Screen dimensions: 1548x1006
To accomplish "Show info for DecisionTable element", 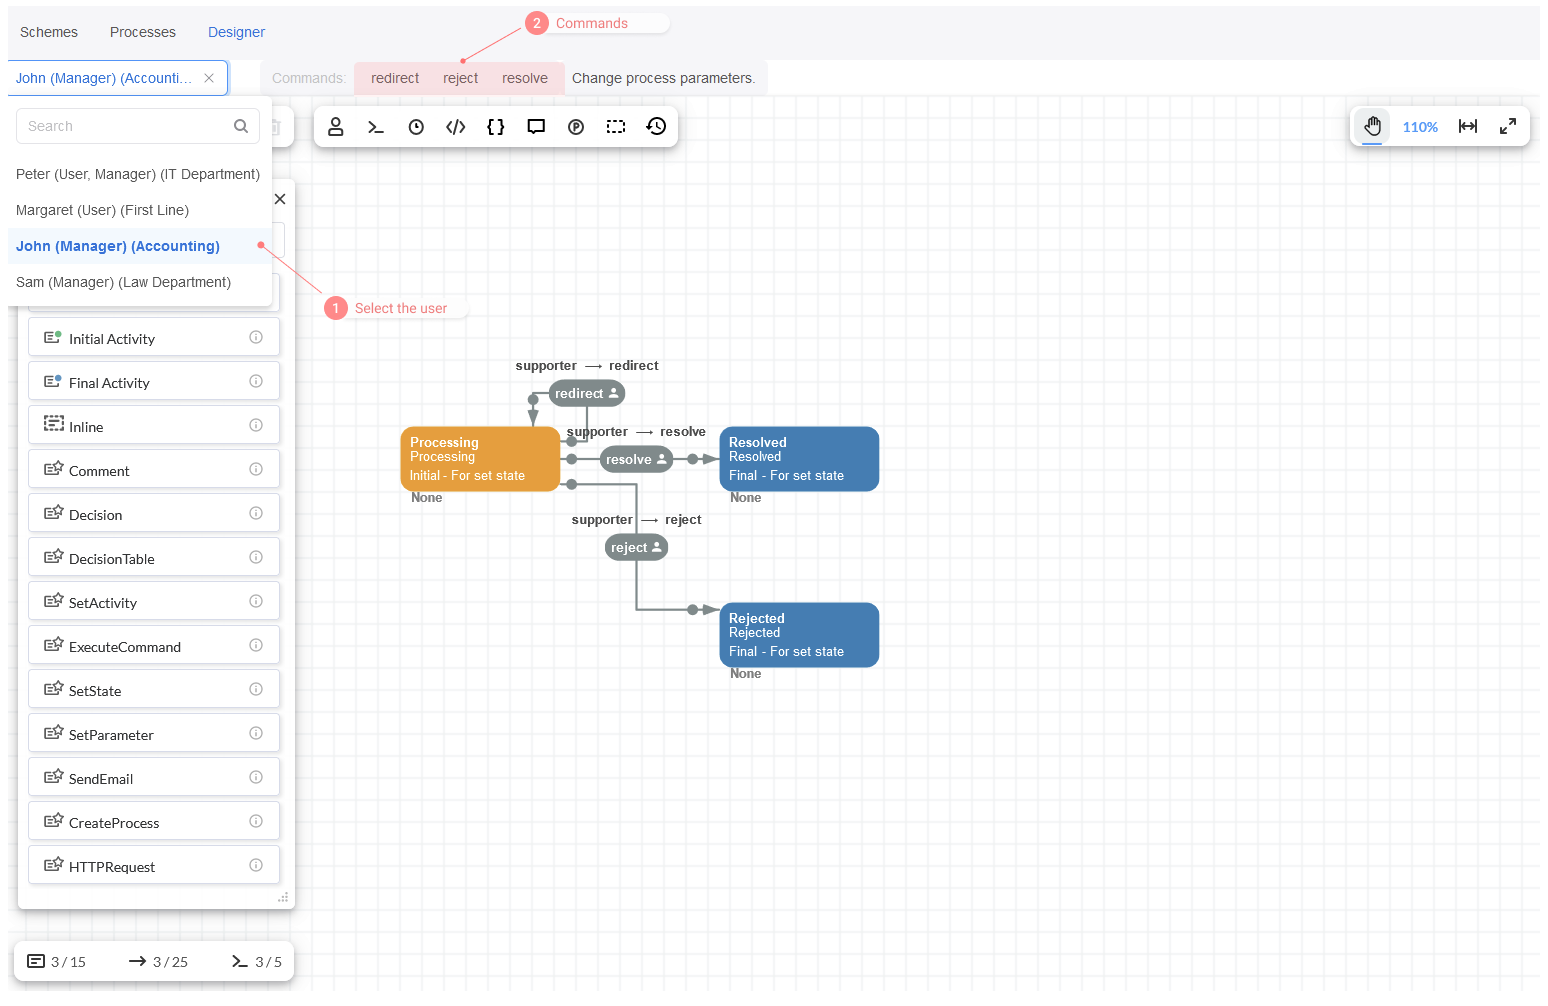I will (256, 557).
